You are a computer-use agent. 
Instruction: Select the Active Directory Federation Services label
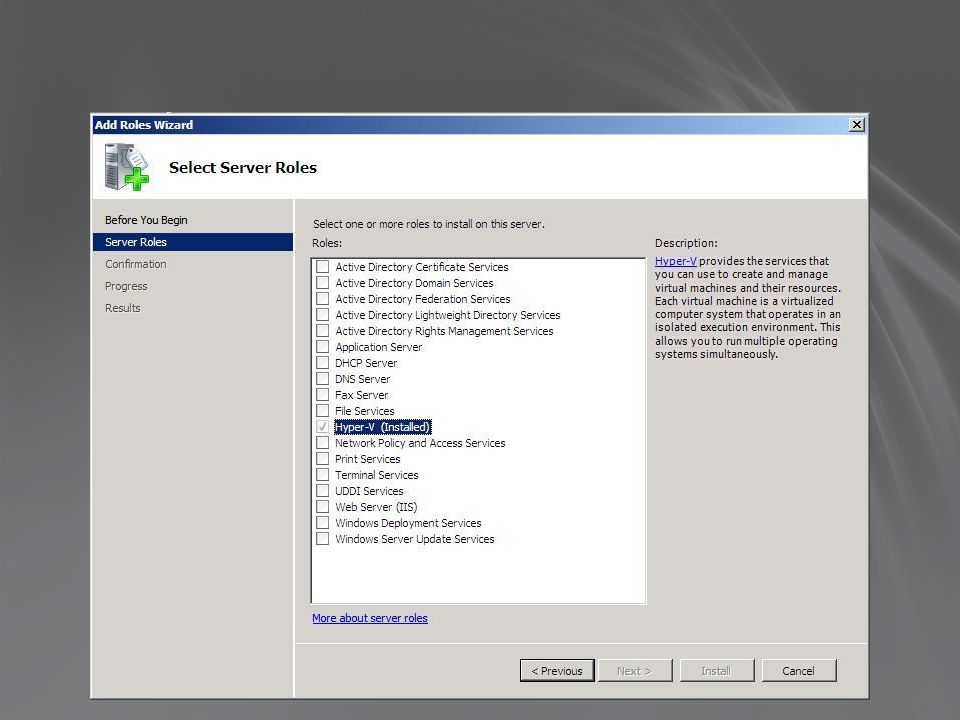coord(422,299)
